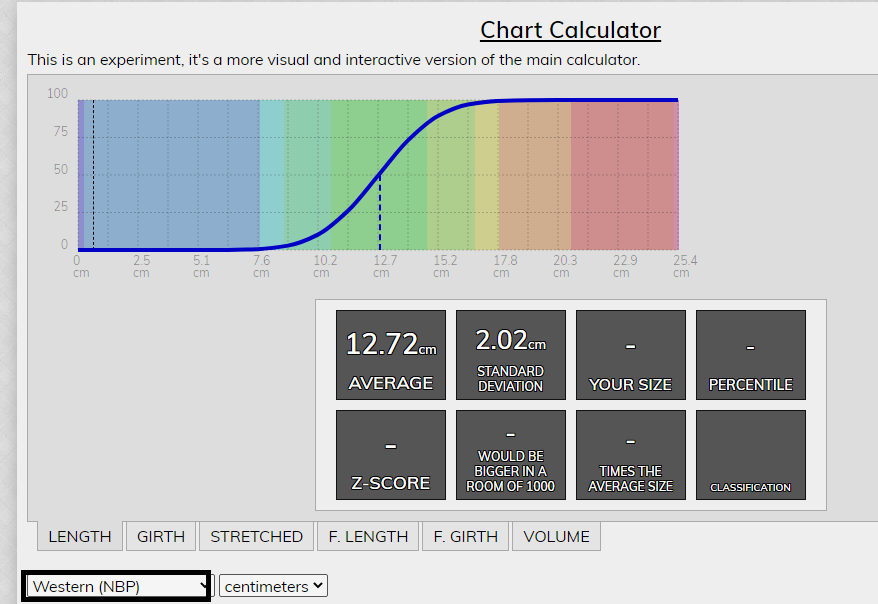Open the Western (NBP) dataset dropdown
Image resolution: width=878 pixels, height=604 pixels.
(x=116, y=587)
